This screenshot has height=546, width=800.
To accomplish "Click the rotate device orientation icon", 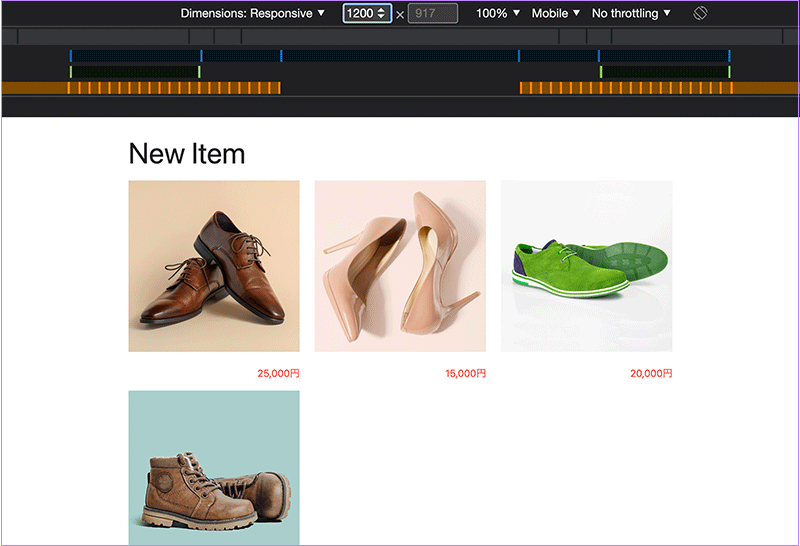I will [700, 13].
